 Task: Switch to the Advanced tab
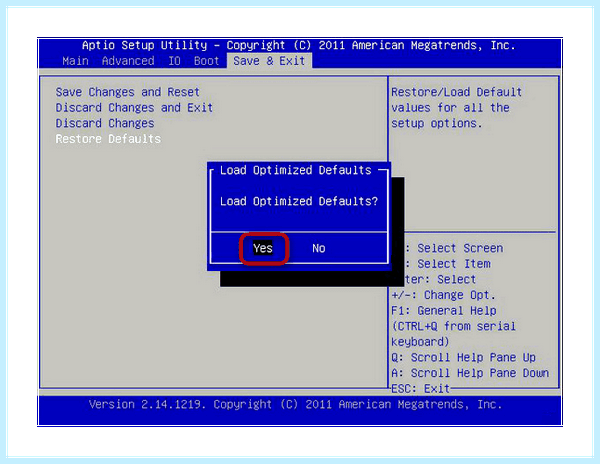128,61
